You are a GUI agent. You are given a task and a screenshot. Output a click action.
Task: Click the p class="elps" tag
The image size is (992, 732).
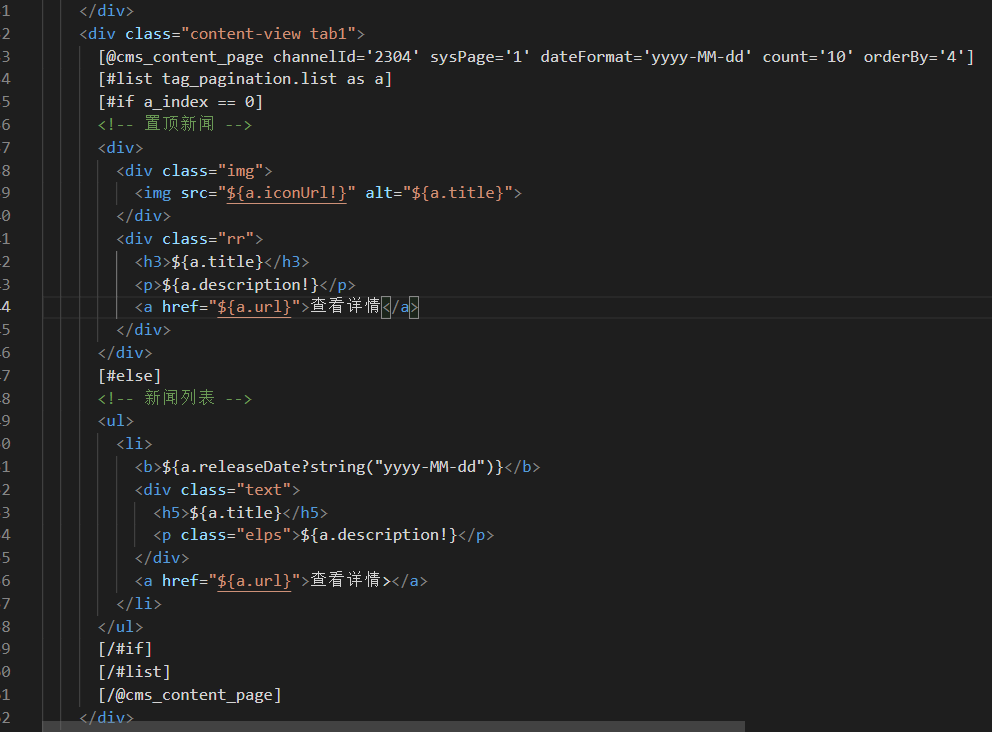[x=226, y=535]
